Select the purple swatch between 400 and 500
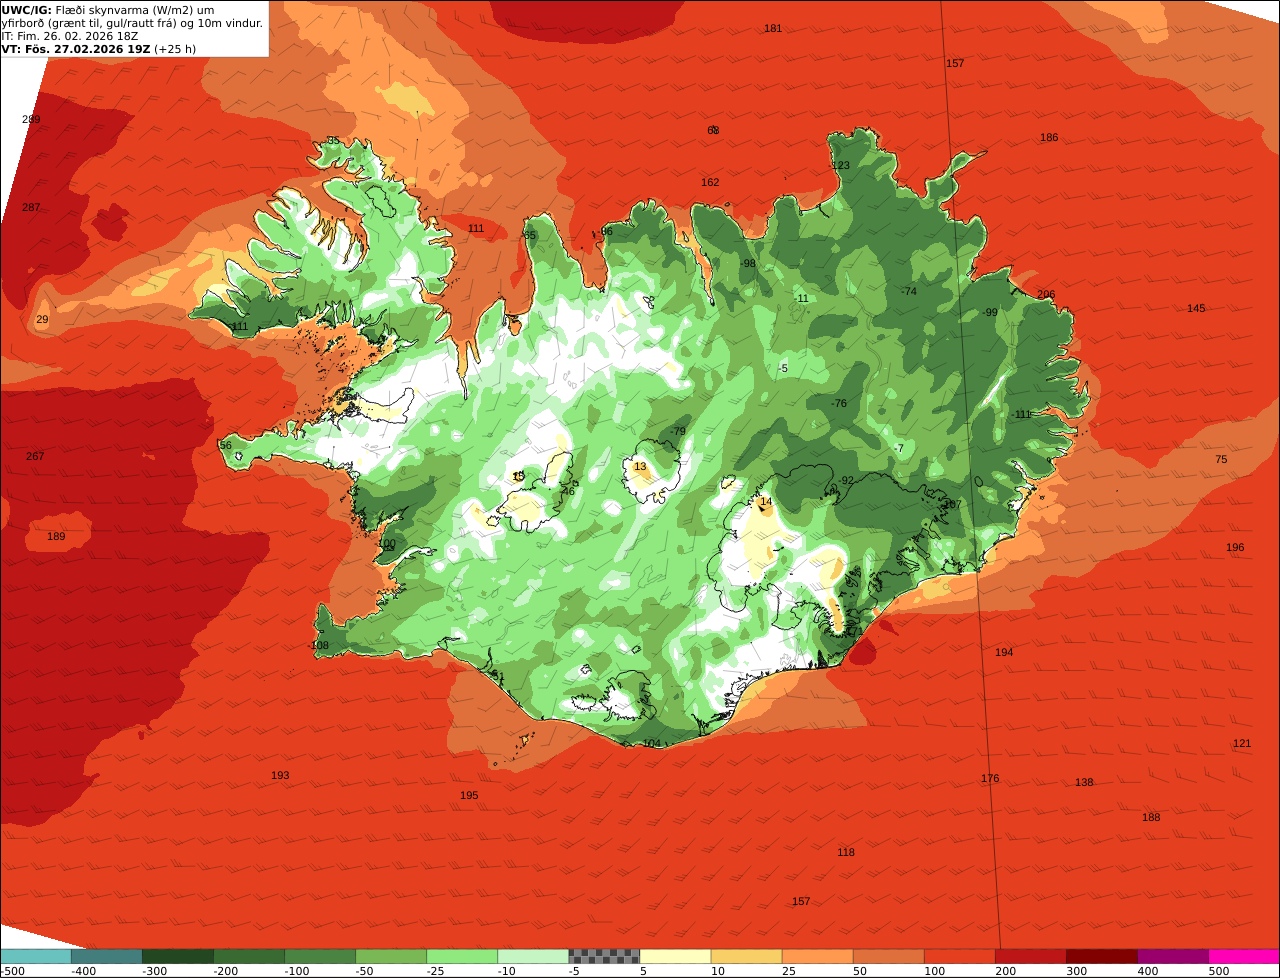The height and width of the screenshot is (978, 1280). tap(1173, 956)
